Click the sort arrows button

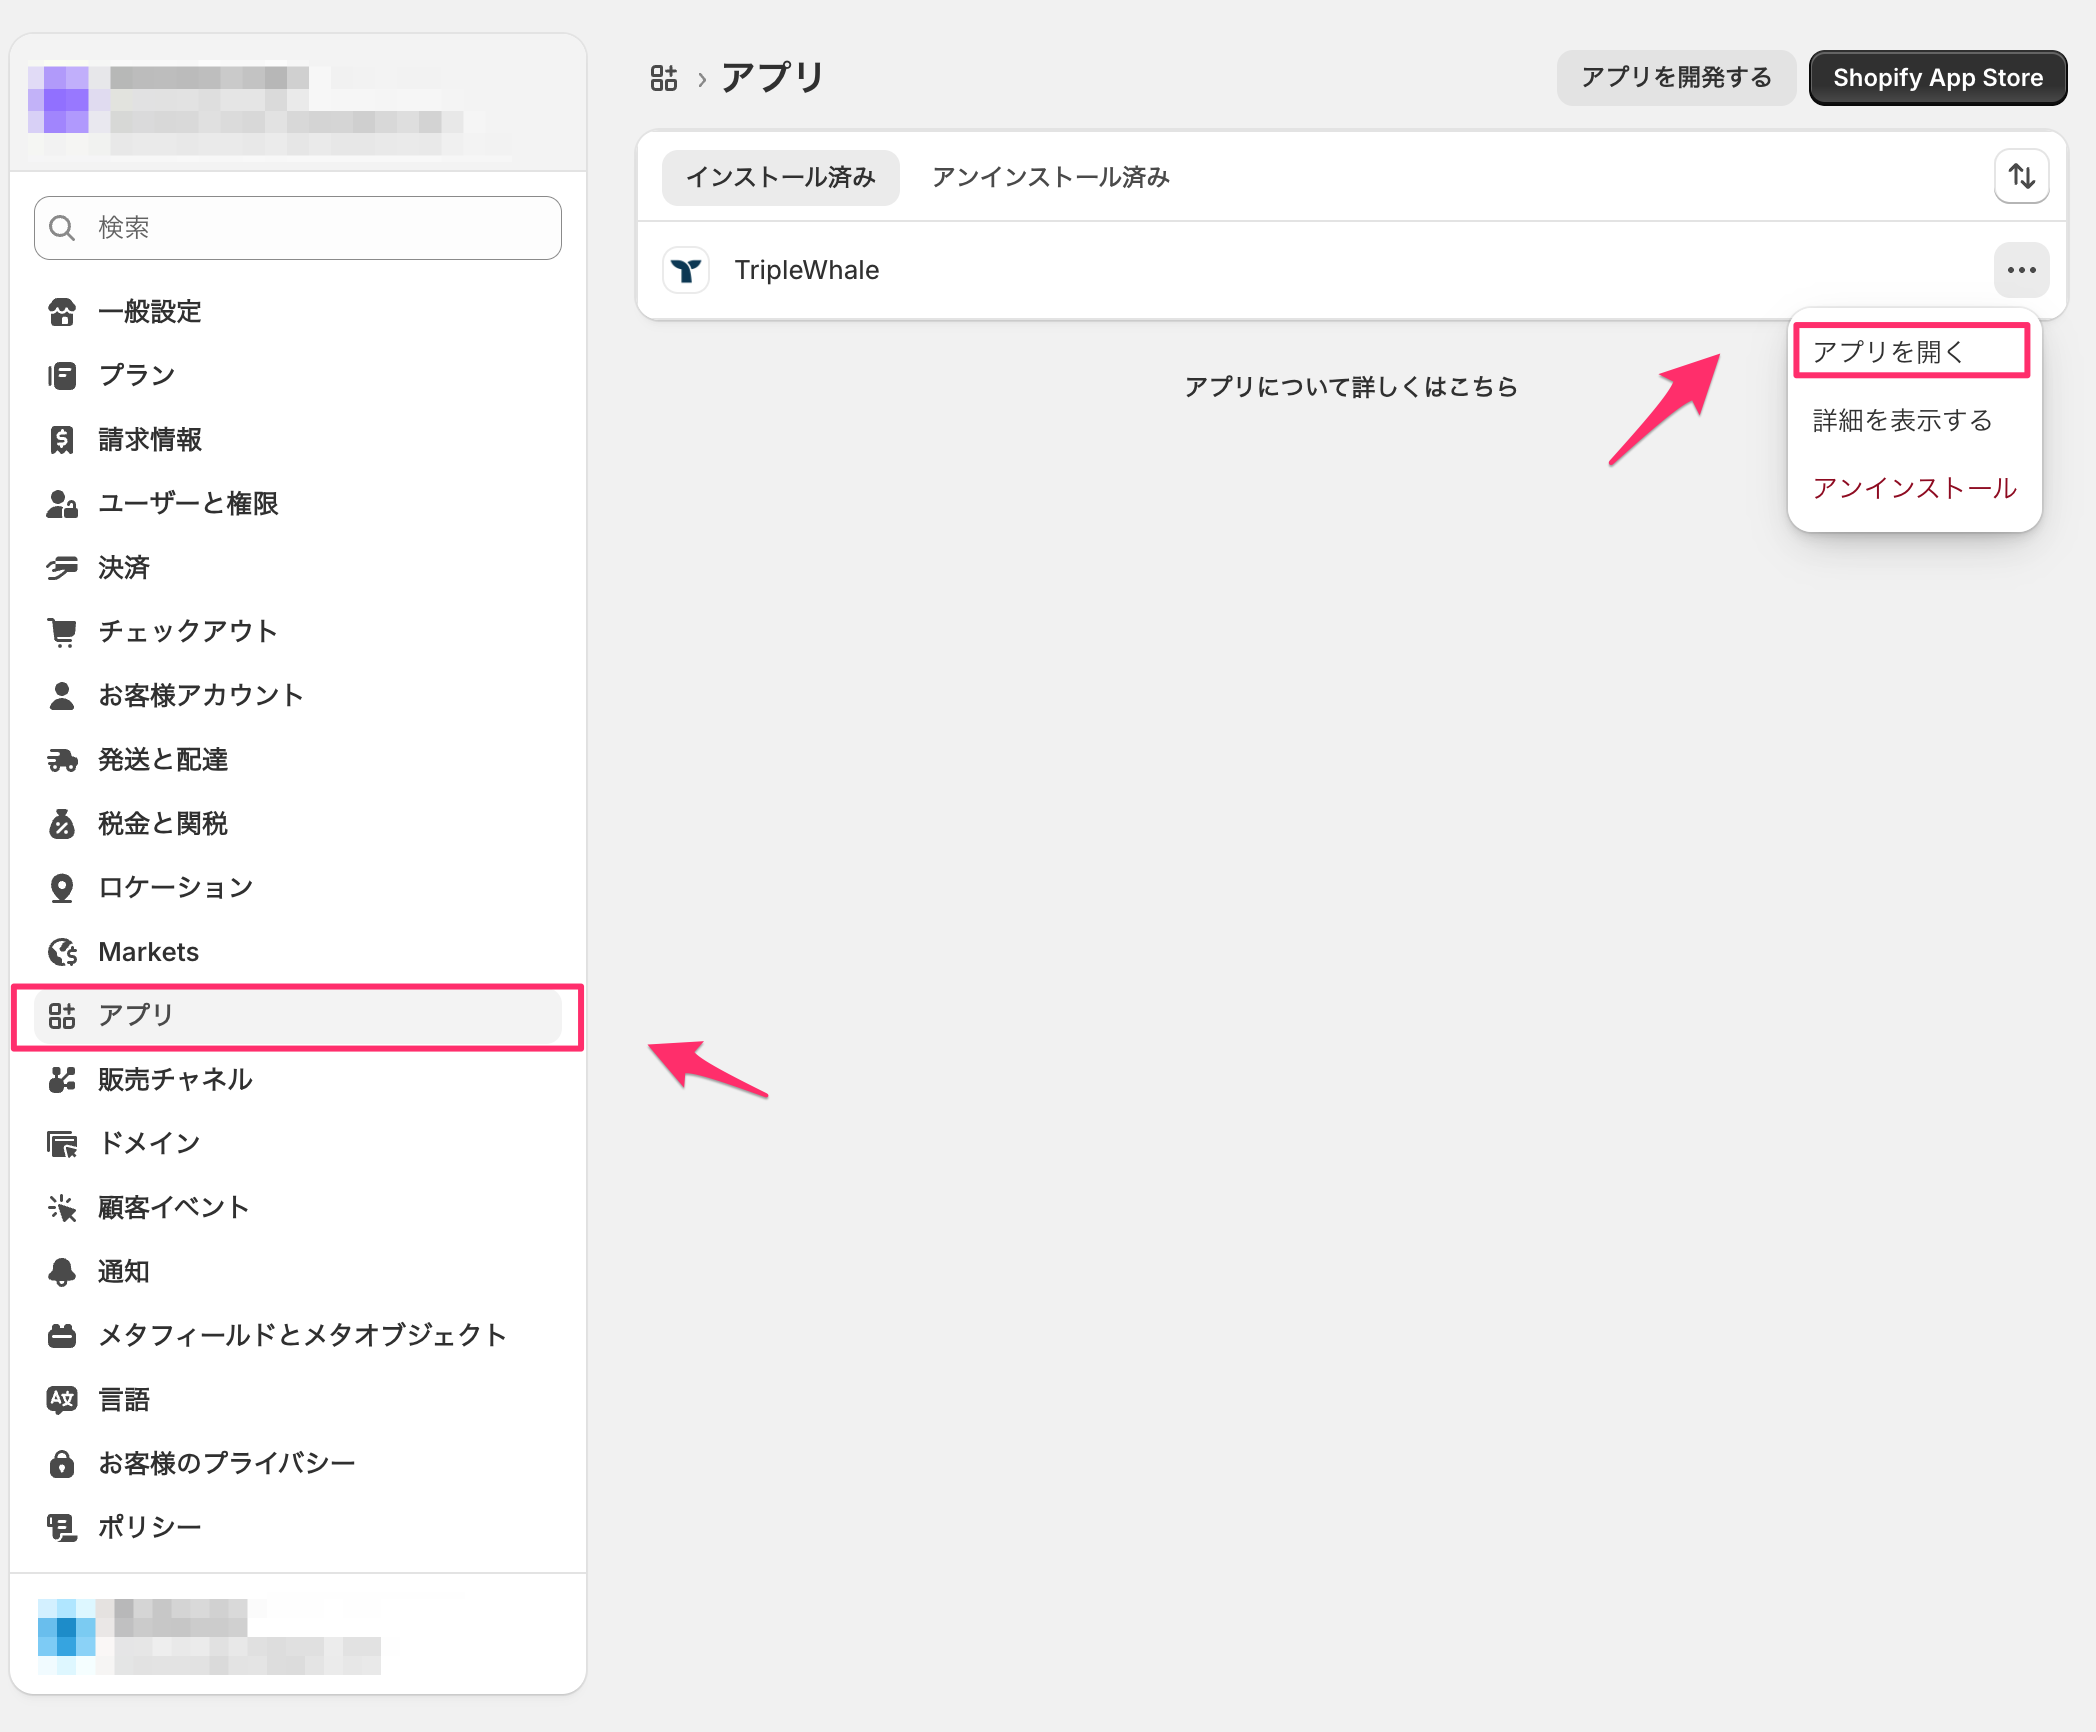pyautogui.click(x=2022, y=177)
